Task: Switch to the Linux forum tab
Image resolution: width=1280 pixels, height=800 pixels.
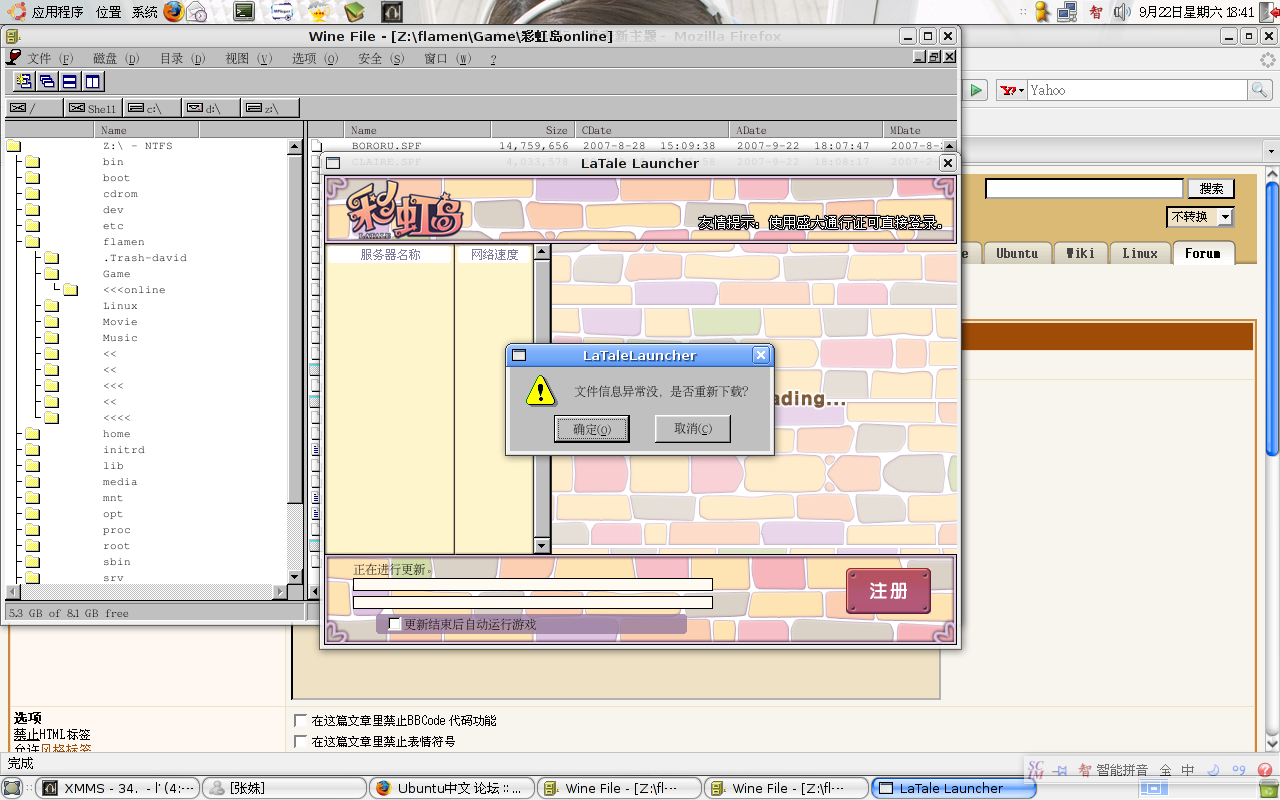Action: (x=1140, y=253)
